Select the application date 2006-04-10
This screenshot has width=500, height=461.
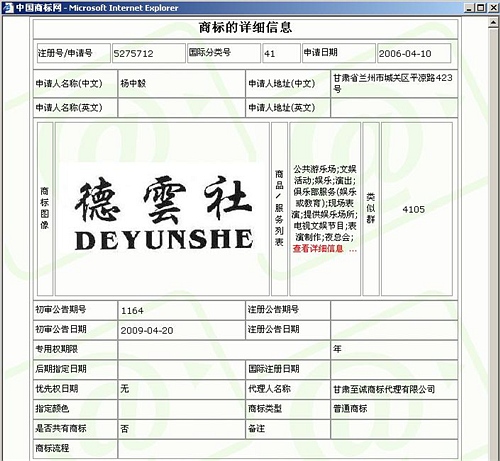coord(405,53)
